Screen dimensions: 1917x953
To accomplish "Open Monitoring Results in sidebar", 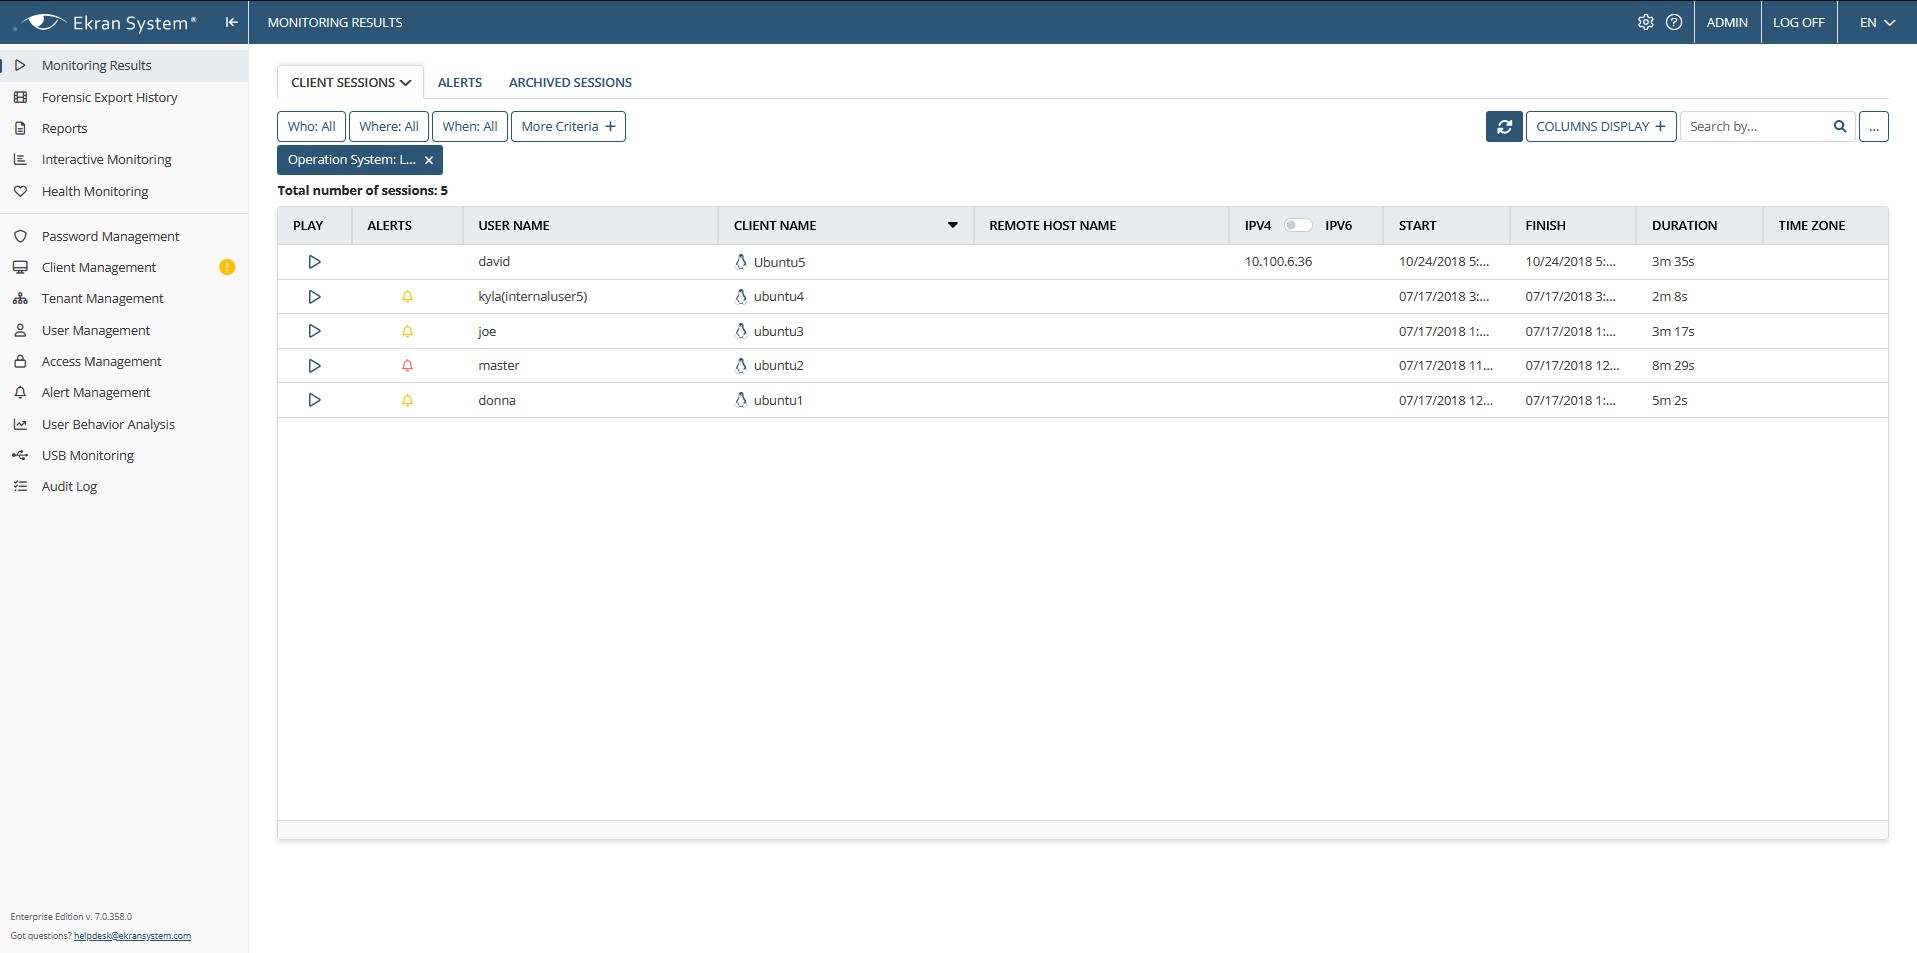I will 124,66.
